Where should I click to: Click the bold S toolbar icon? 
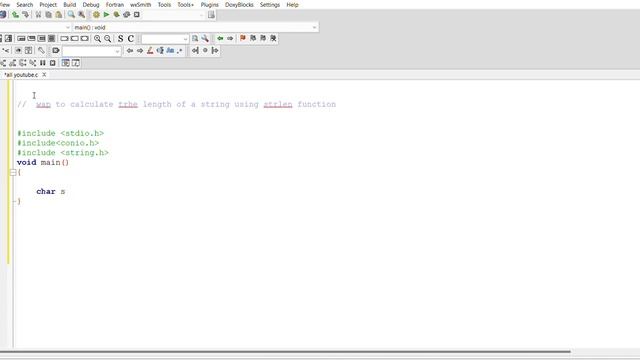coord(120,38)
